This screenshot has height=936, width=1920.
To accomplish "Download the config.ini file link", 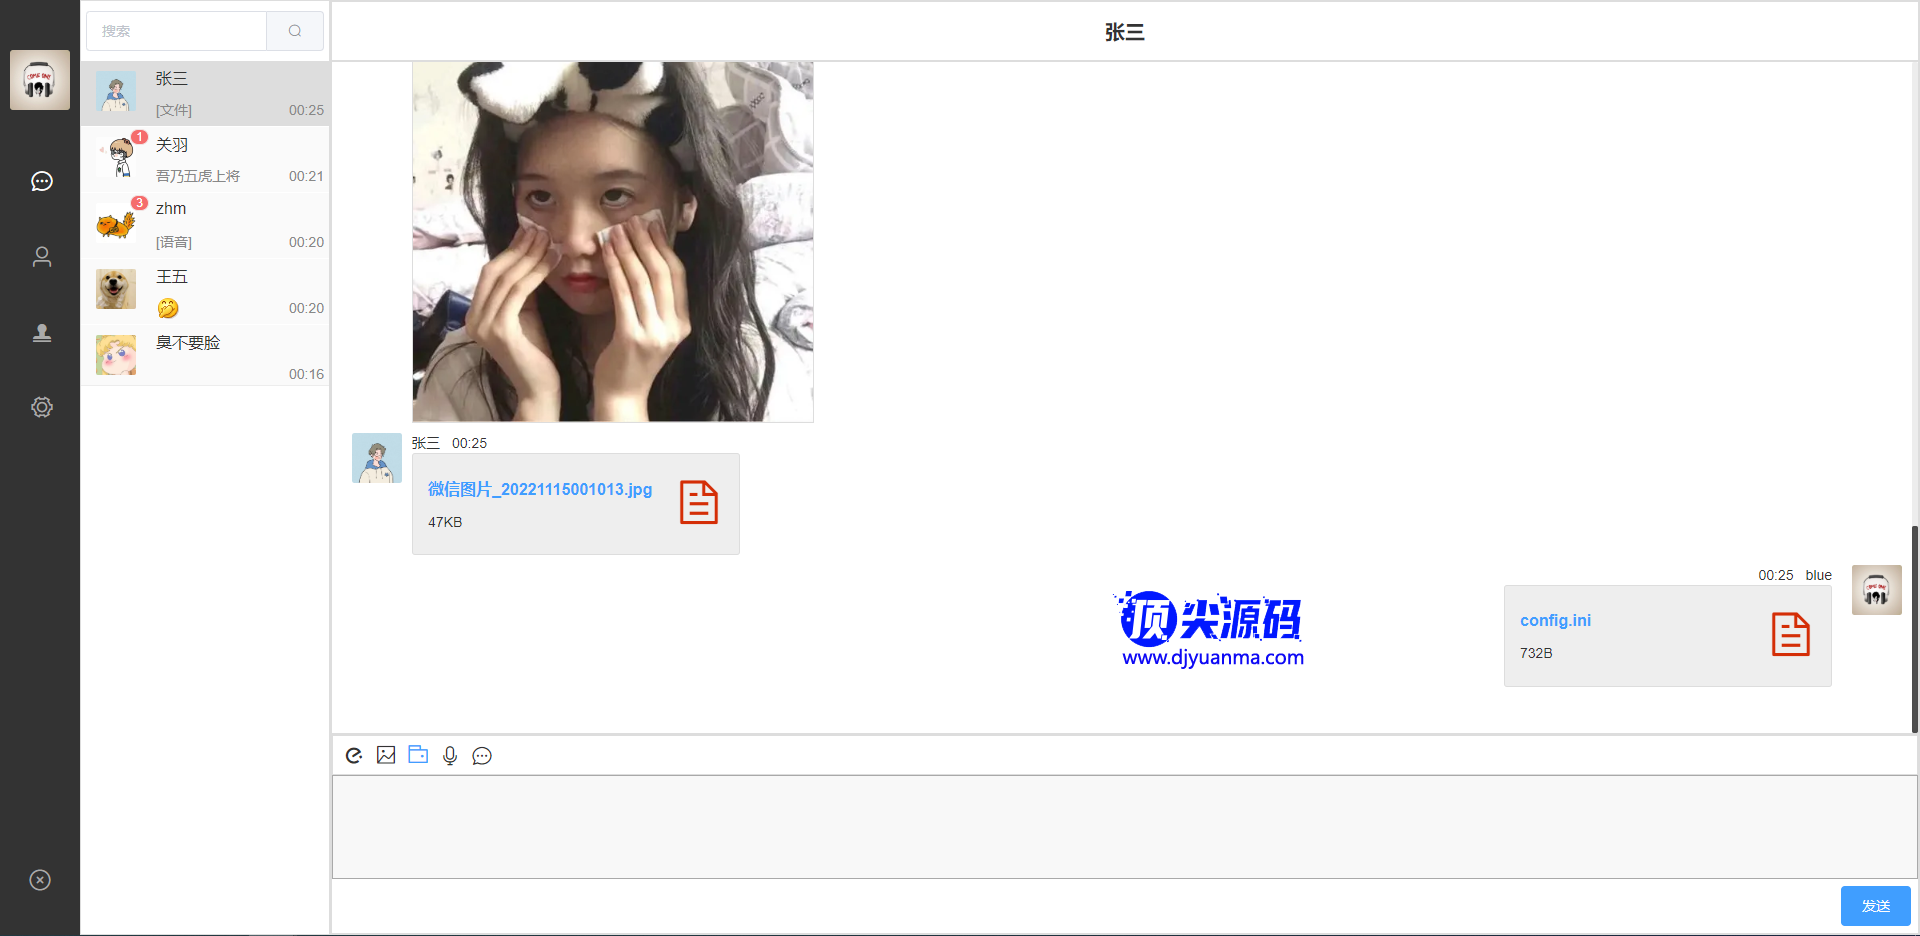I will coord(1555,620).
